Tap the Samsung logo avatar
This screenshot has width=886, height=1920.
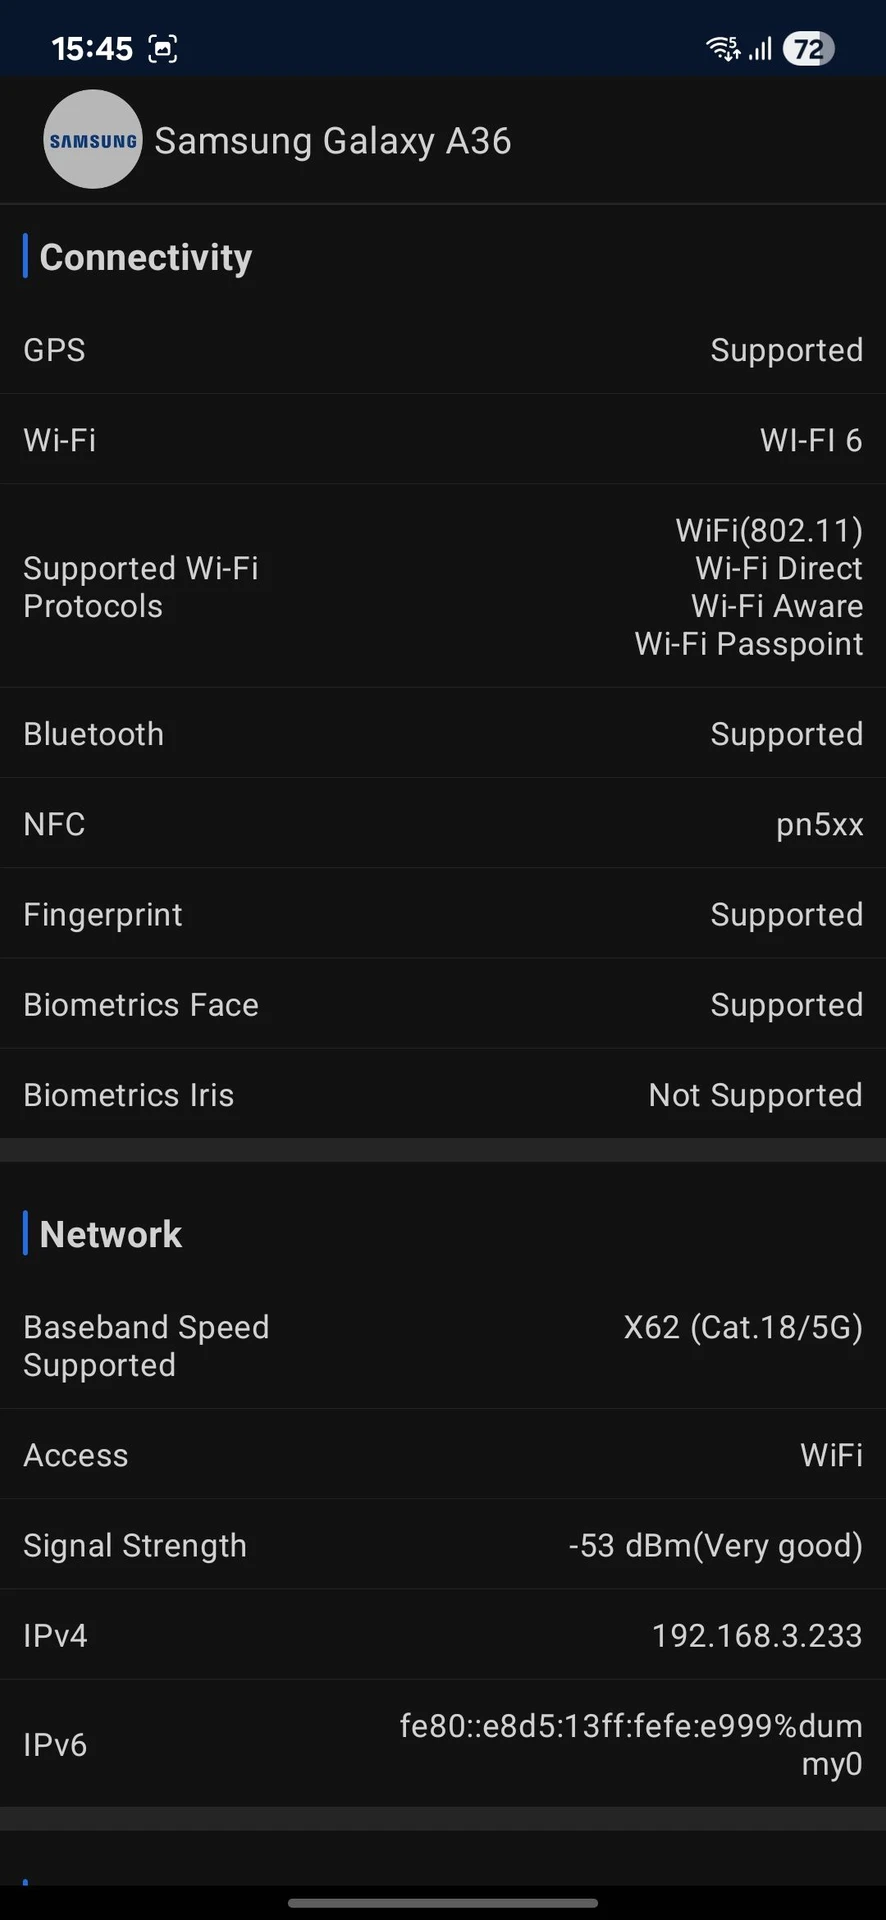[x=93, y=140]
